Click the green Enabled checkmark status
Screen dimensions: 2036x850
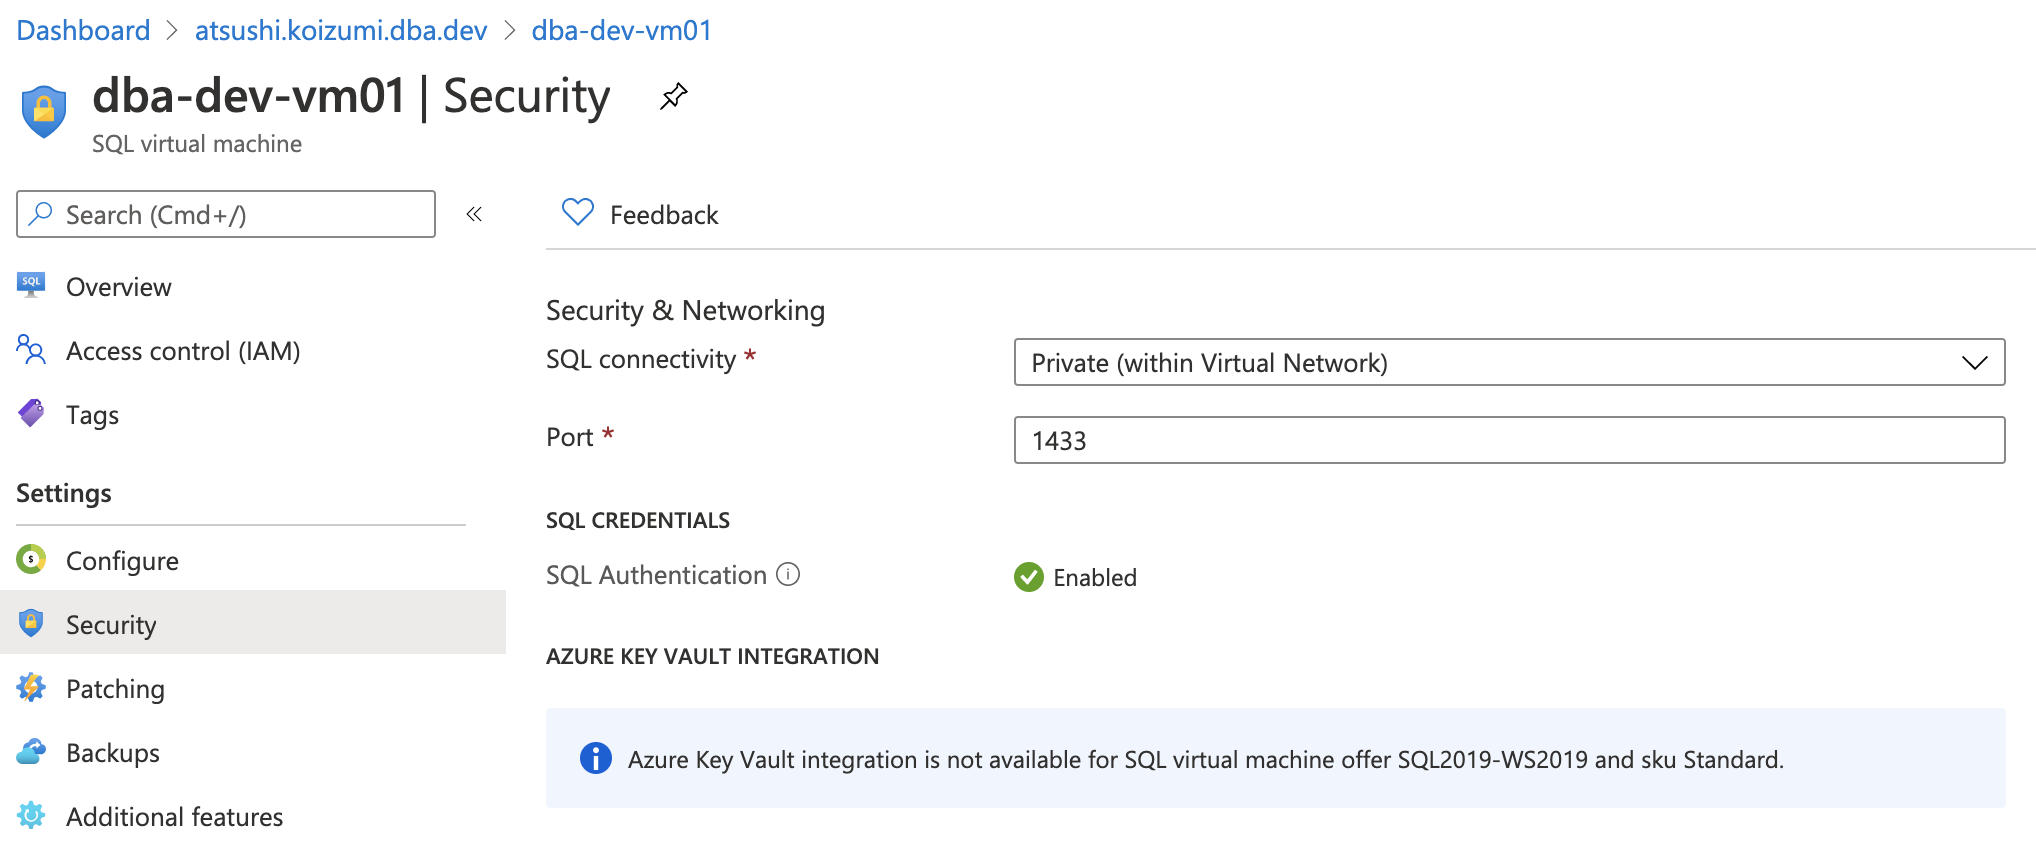click(x=1029, y=577)
